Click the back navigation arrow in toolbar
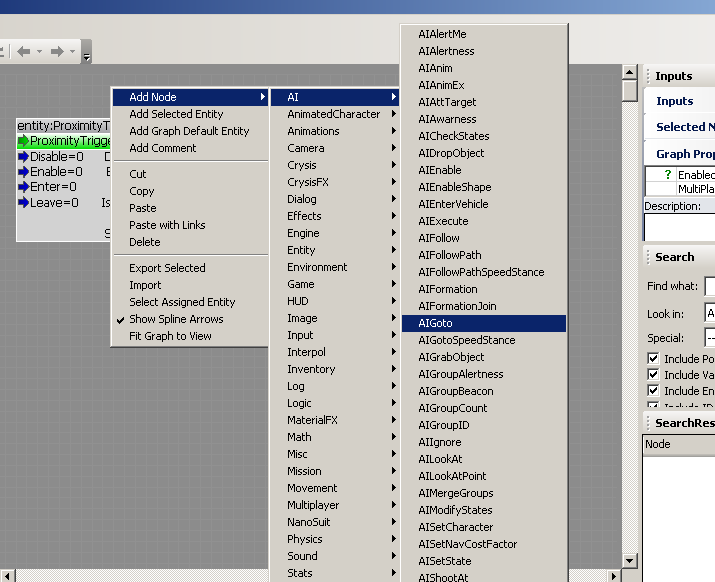Image resolution: width=715 pixels, height=582 pixels. click(23, 52)
